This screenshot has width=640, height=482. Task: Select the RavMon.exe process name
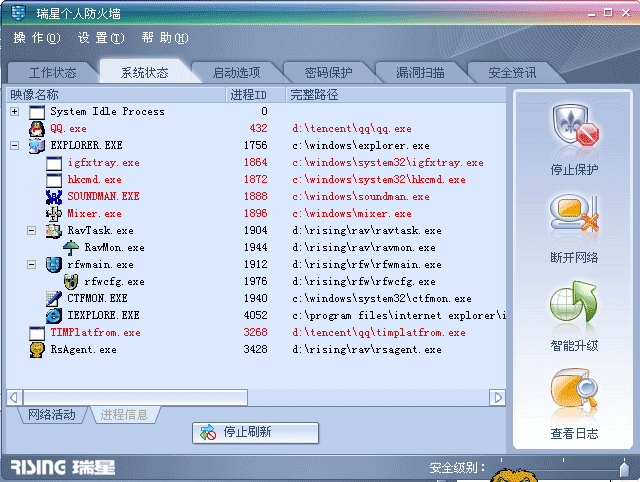click(x=115, y=248)
